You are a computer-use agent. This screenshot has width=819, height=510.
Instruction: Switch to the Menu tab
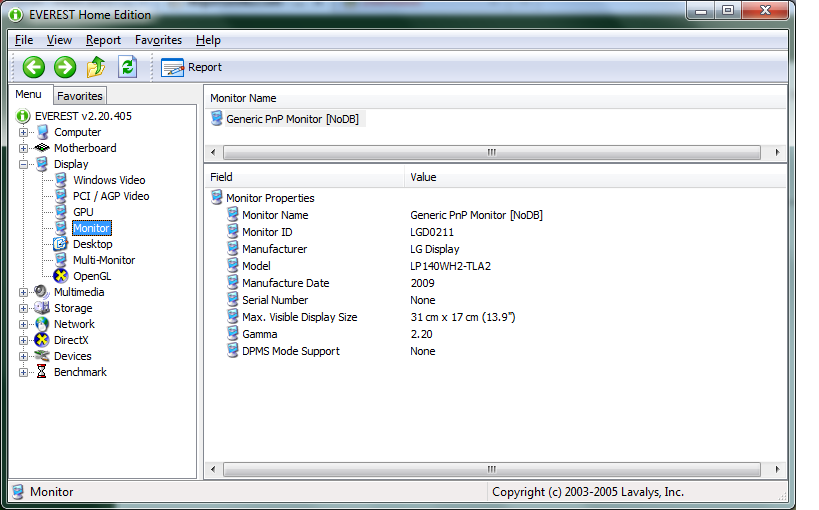tap(28, 94)
